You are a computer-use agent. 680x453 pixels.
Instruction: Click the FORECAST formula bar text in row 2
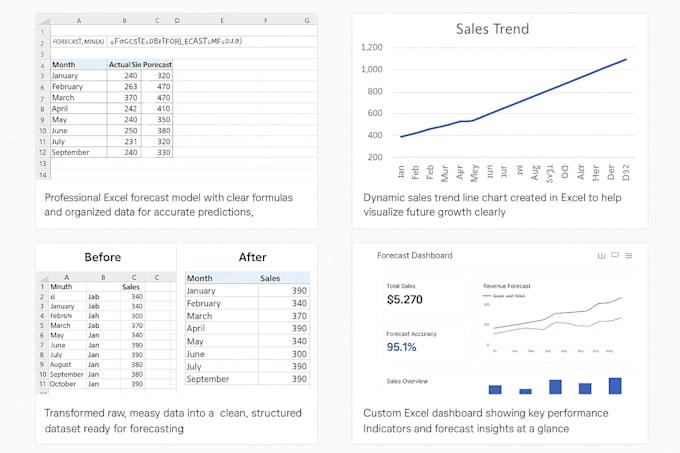coord(176,42)
